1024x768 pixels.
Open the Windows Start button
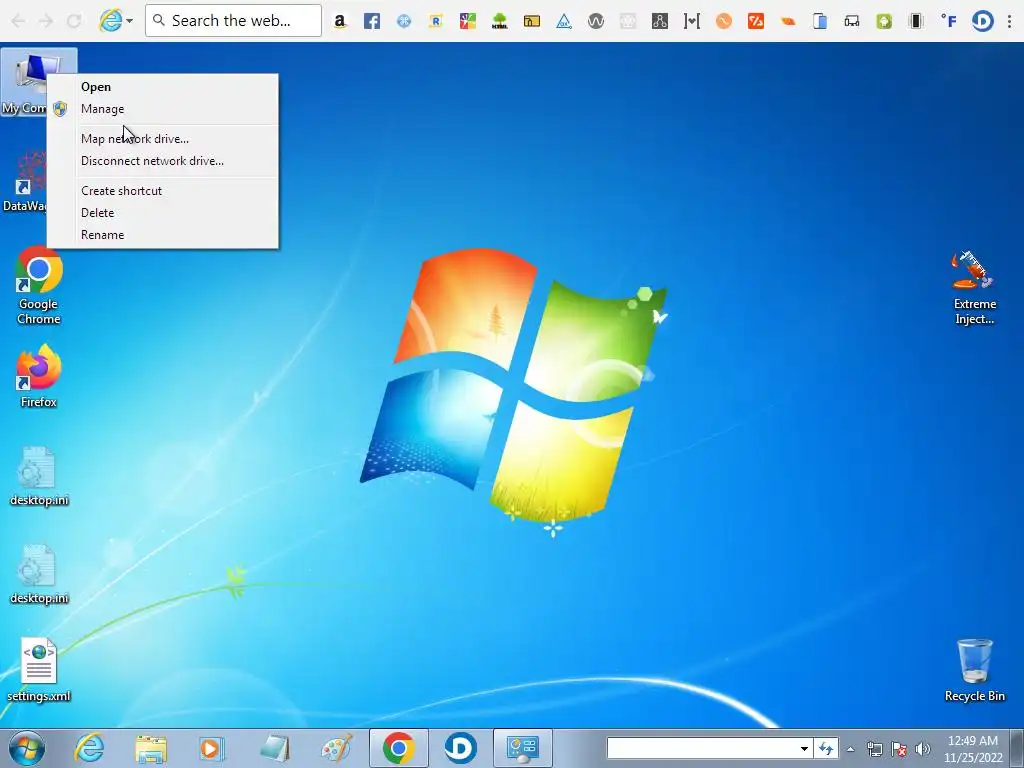coord(27,748)
